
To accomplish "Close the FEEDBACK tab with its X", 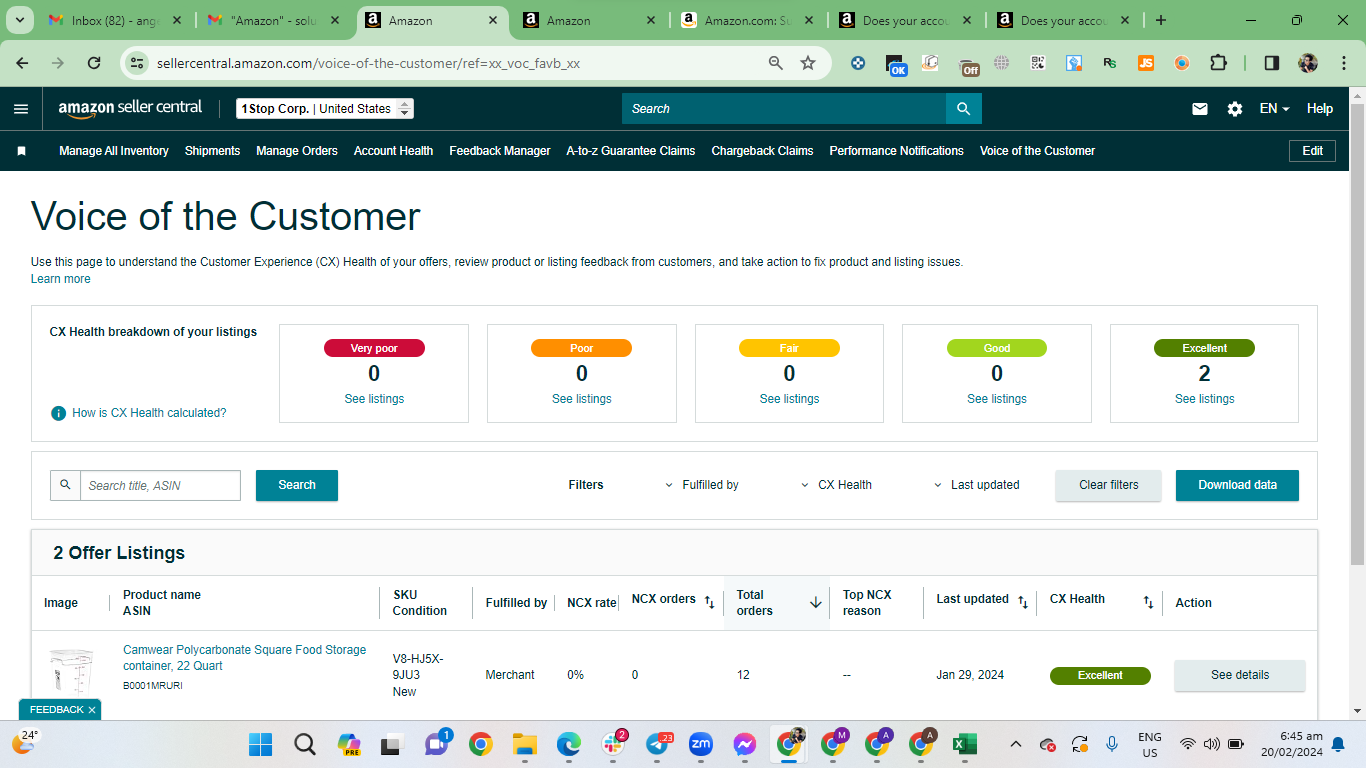I will pos(92,710).
